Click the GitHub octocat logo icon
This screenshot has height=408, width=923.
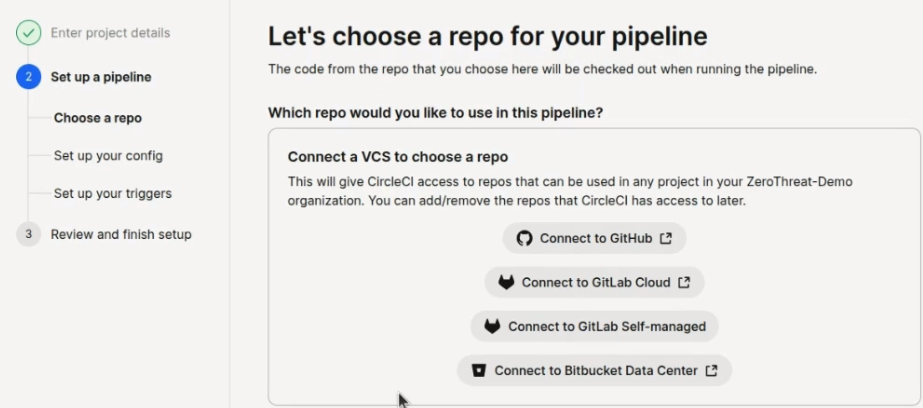(524, 238)
